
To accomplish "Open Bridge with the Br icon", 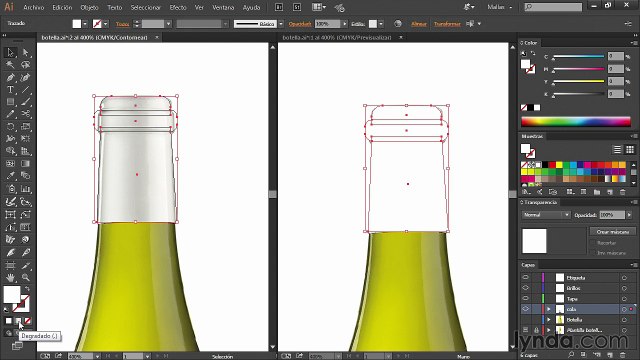I will coord(279,7).
